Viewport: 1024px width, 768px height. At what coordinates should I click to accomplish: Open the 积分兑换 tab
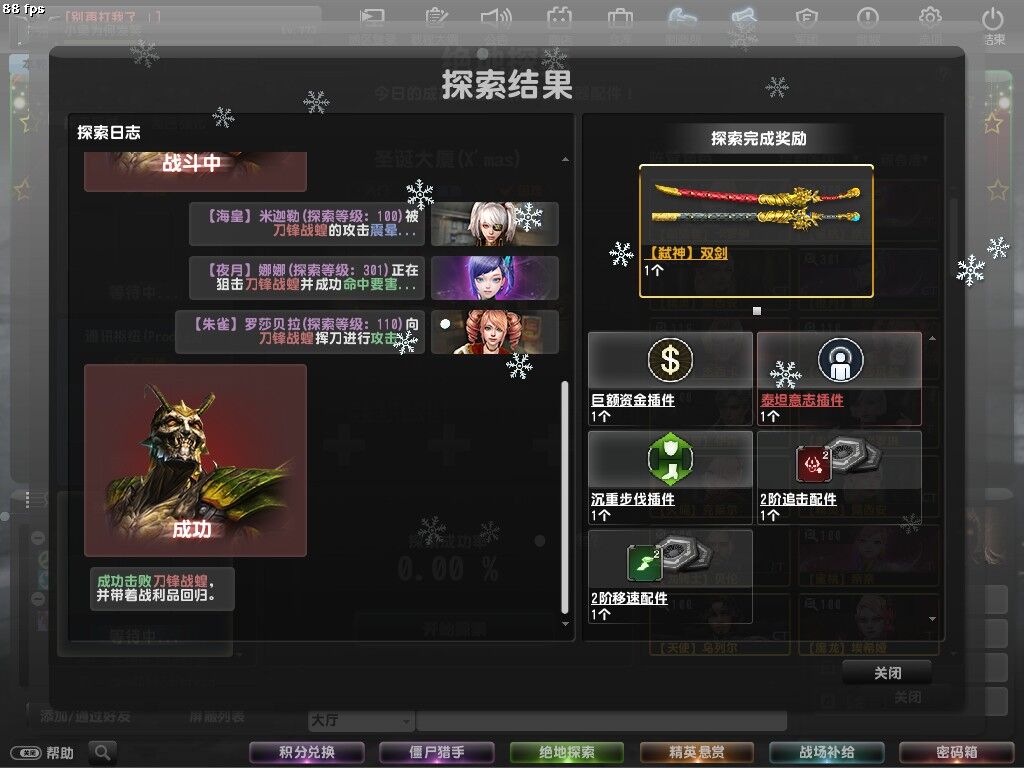306,752
